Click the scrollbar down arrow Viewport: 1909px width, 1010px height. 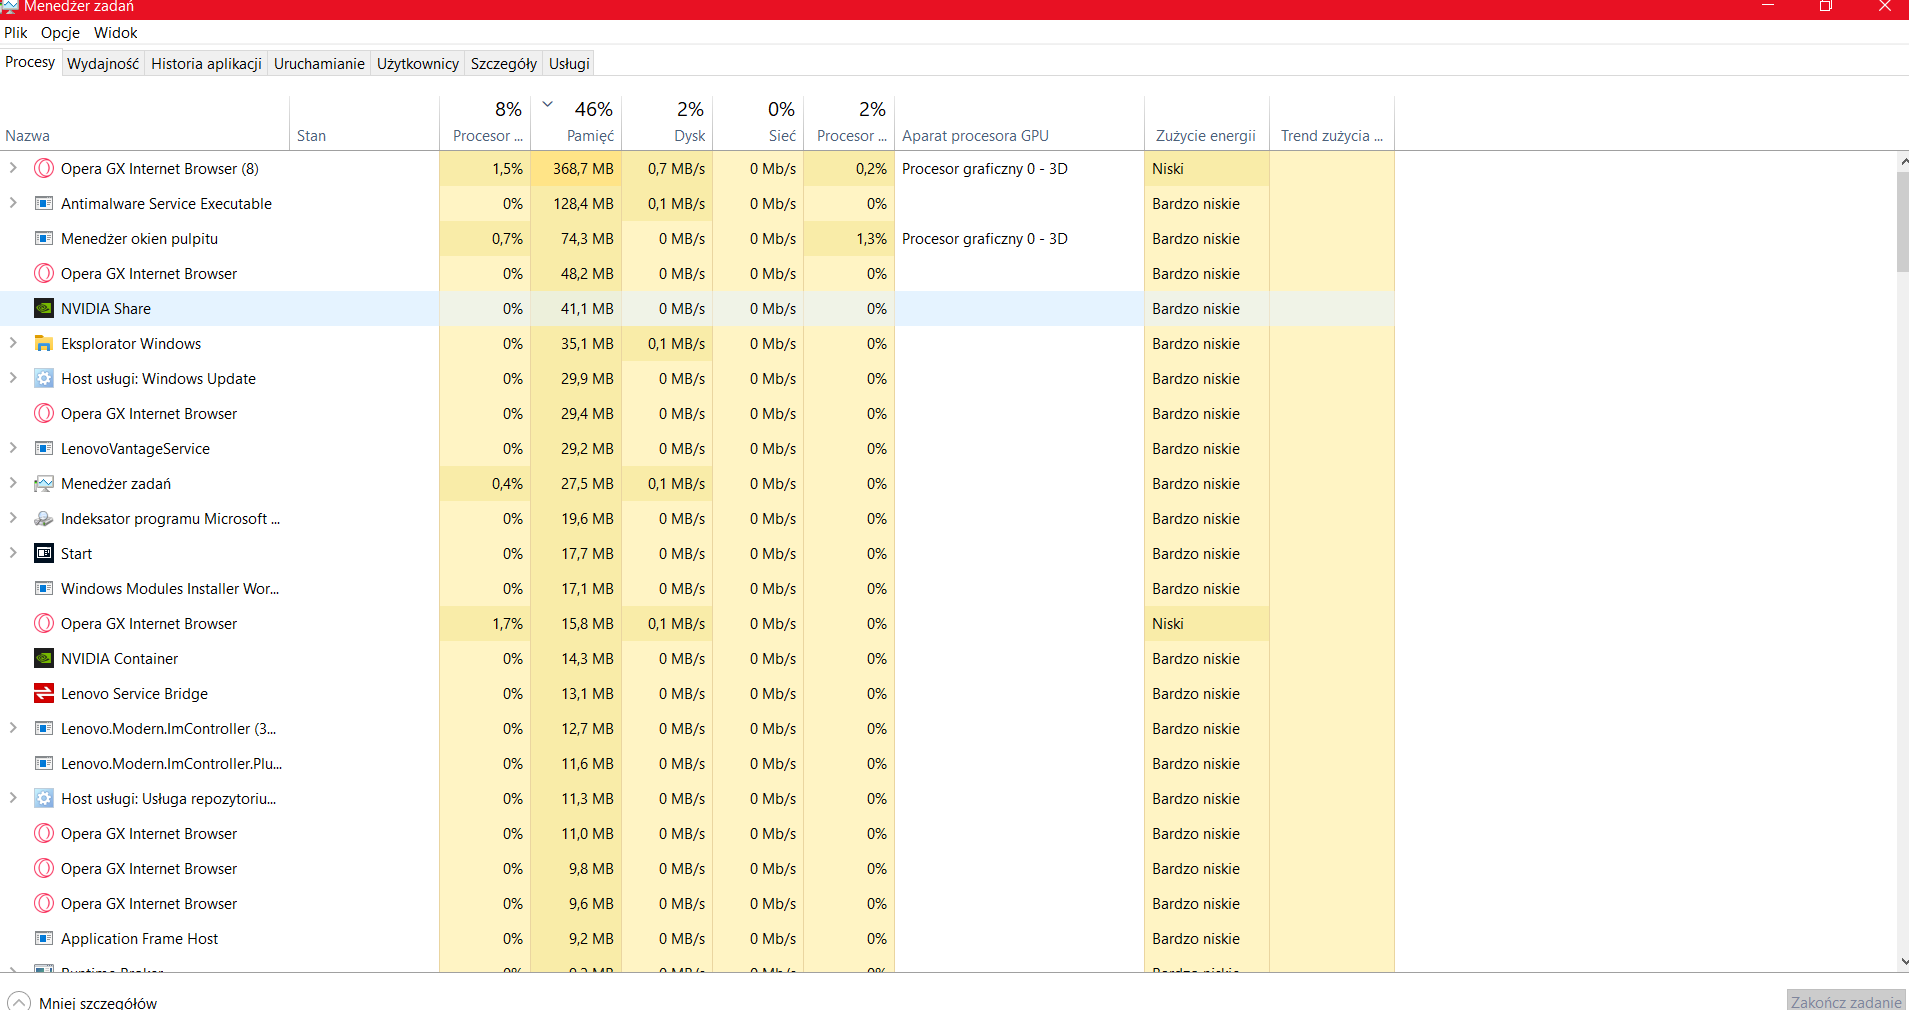tap(1902, 962)
